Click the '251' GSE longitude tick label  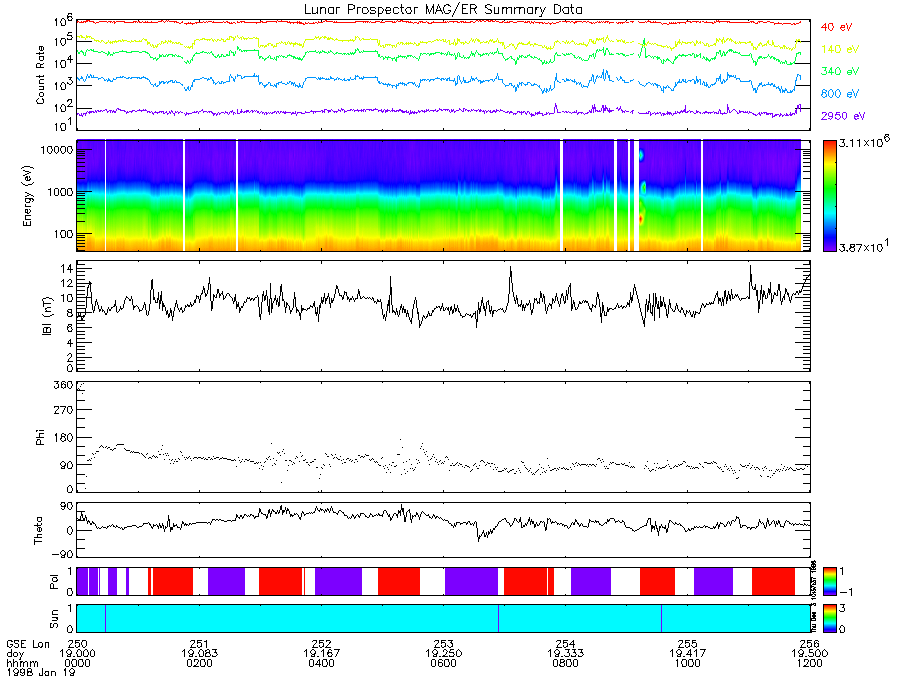199,644
